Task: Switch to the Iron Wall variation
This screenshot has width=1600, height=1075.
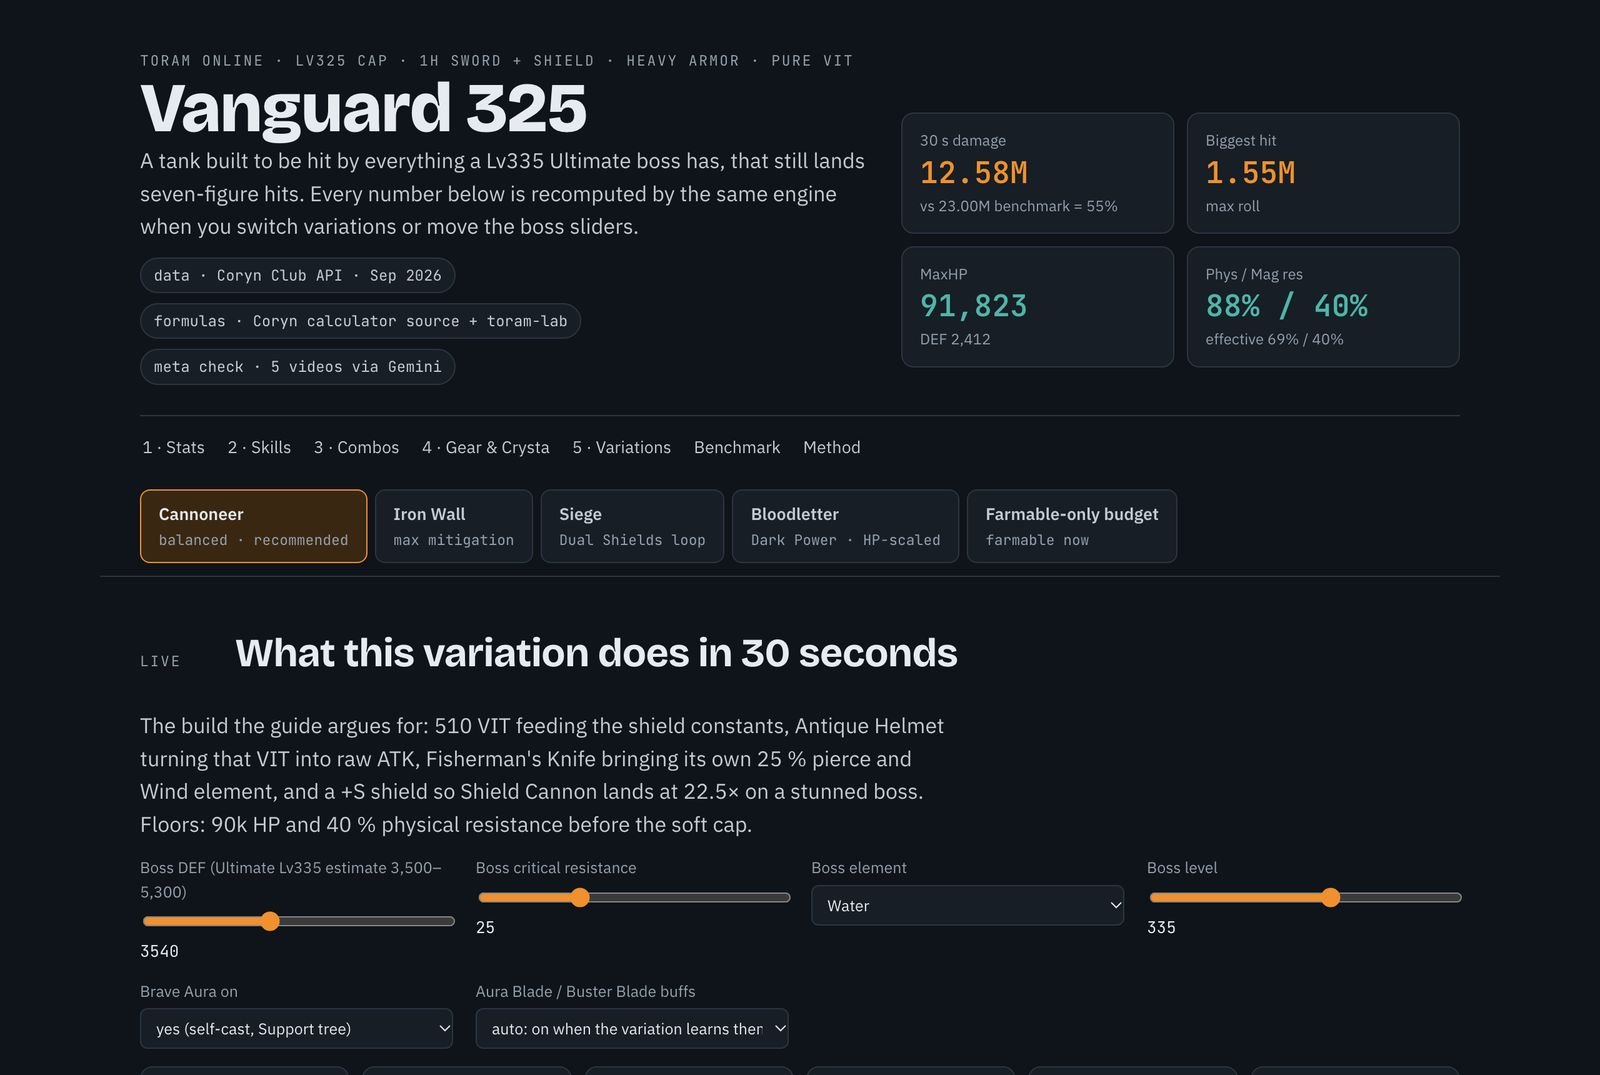Action: pos(453,526)
